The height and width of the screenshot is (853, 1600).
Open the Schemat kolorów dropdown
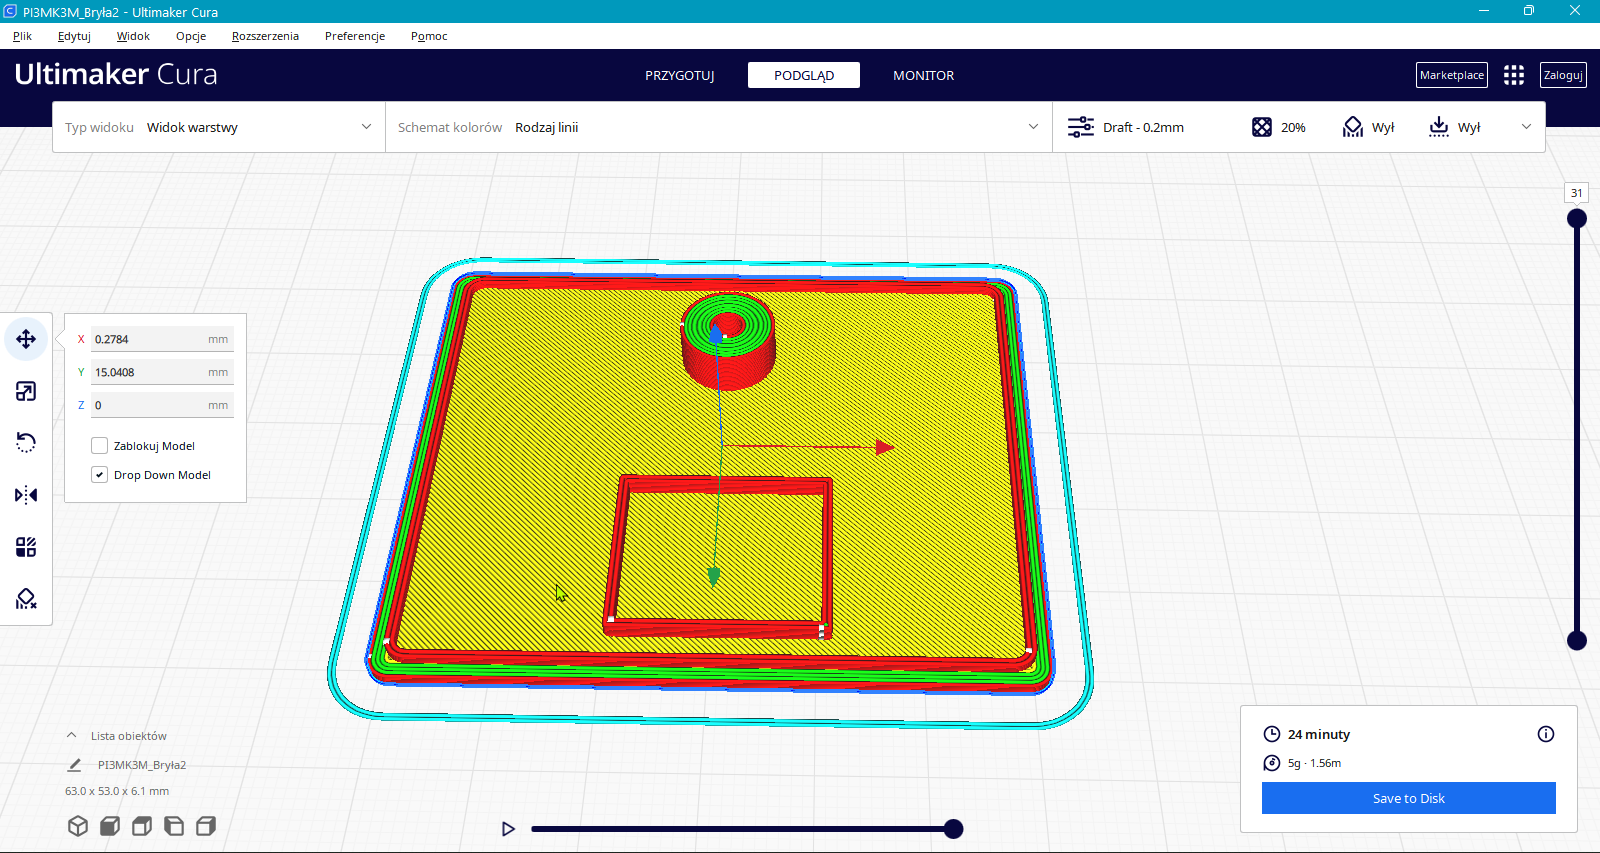click(719, 127)
